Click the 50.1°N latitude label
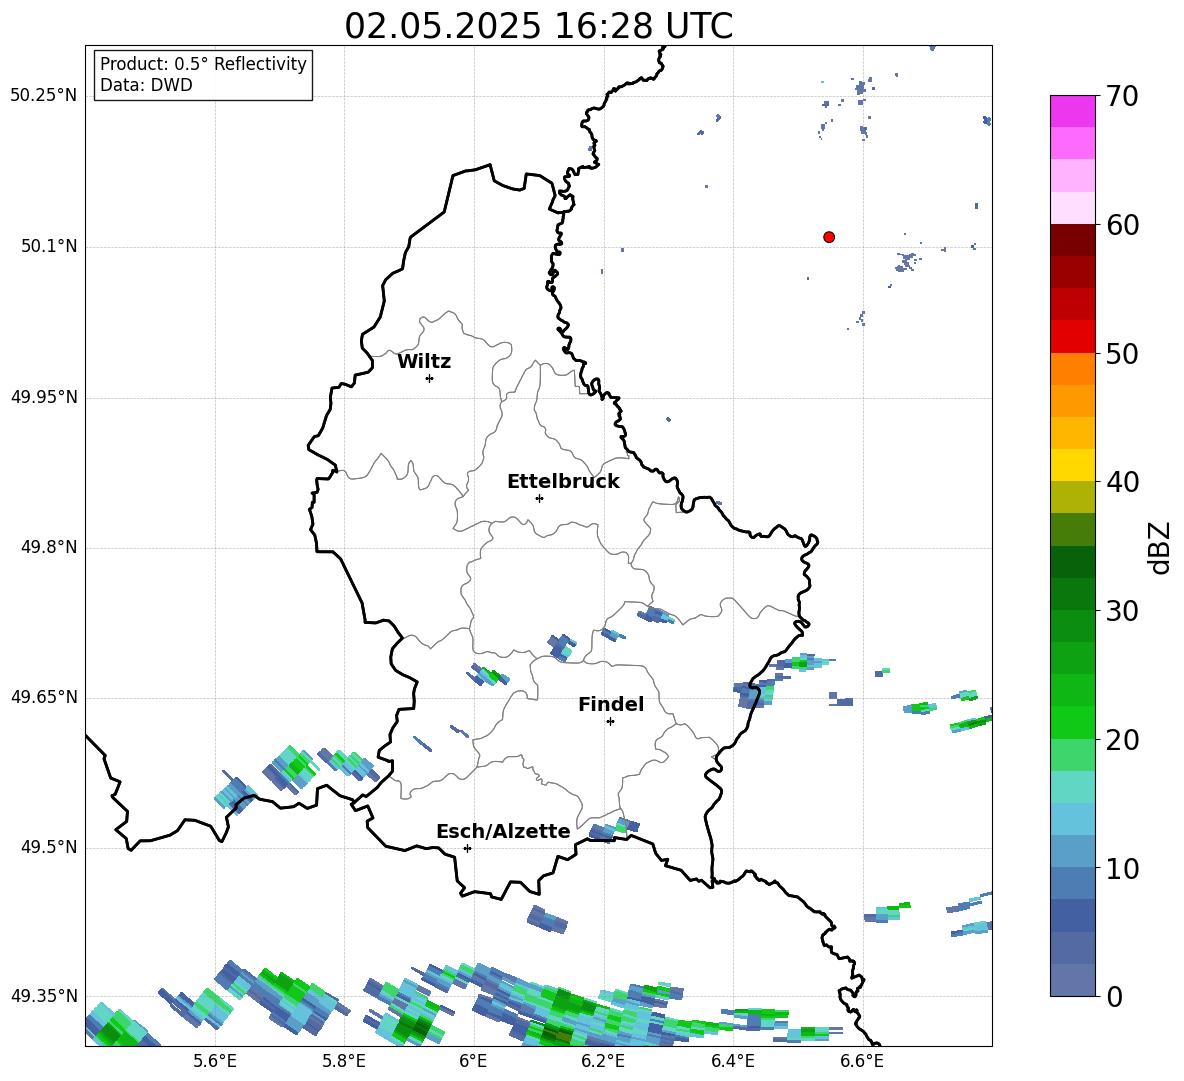 49,247
